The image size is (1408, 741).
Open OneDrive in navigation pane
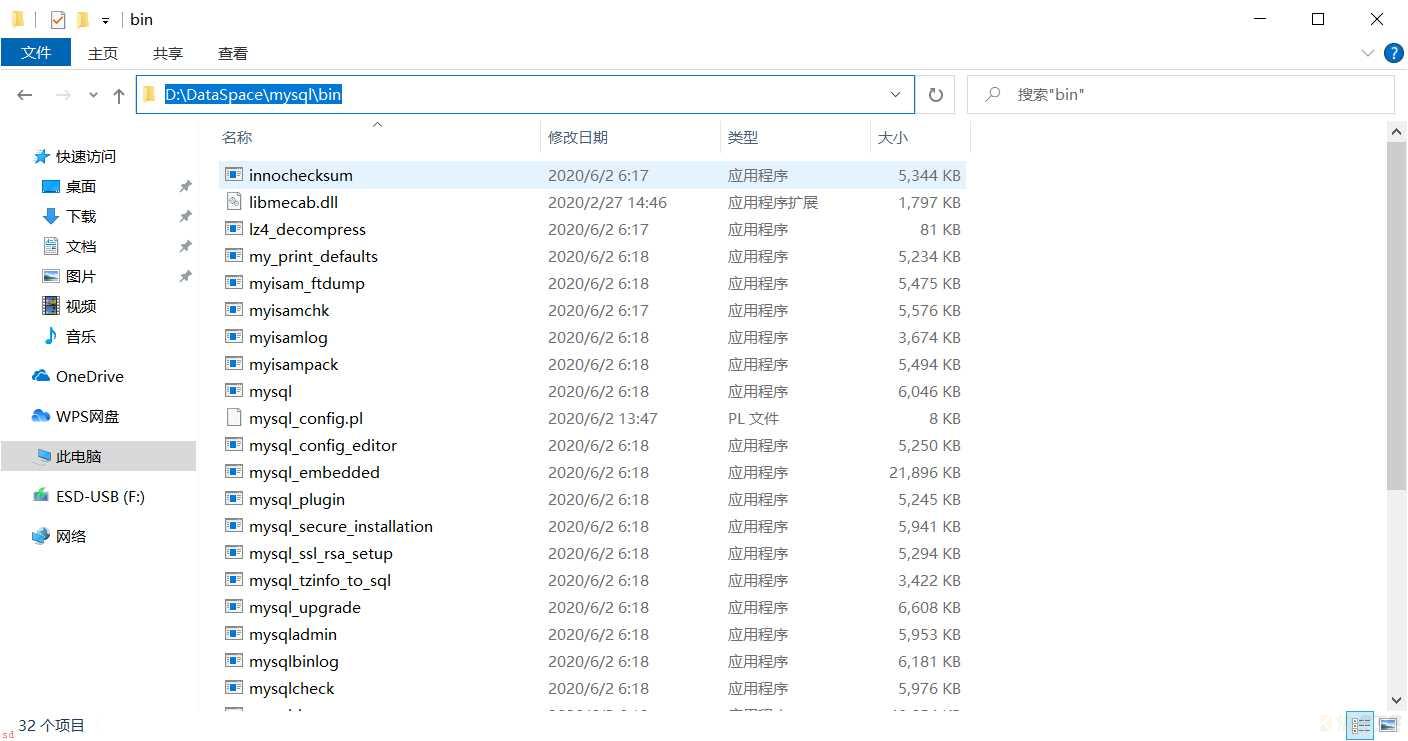click(x=78, y=376)
